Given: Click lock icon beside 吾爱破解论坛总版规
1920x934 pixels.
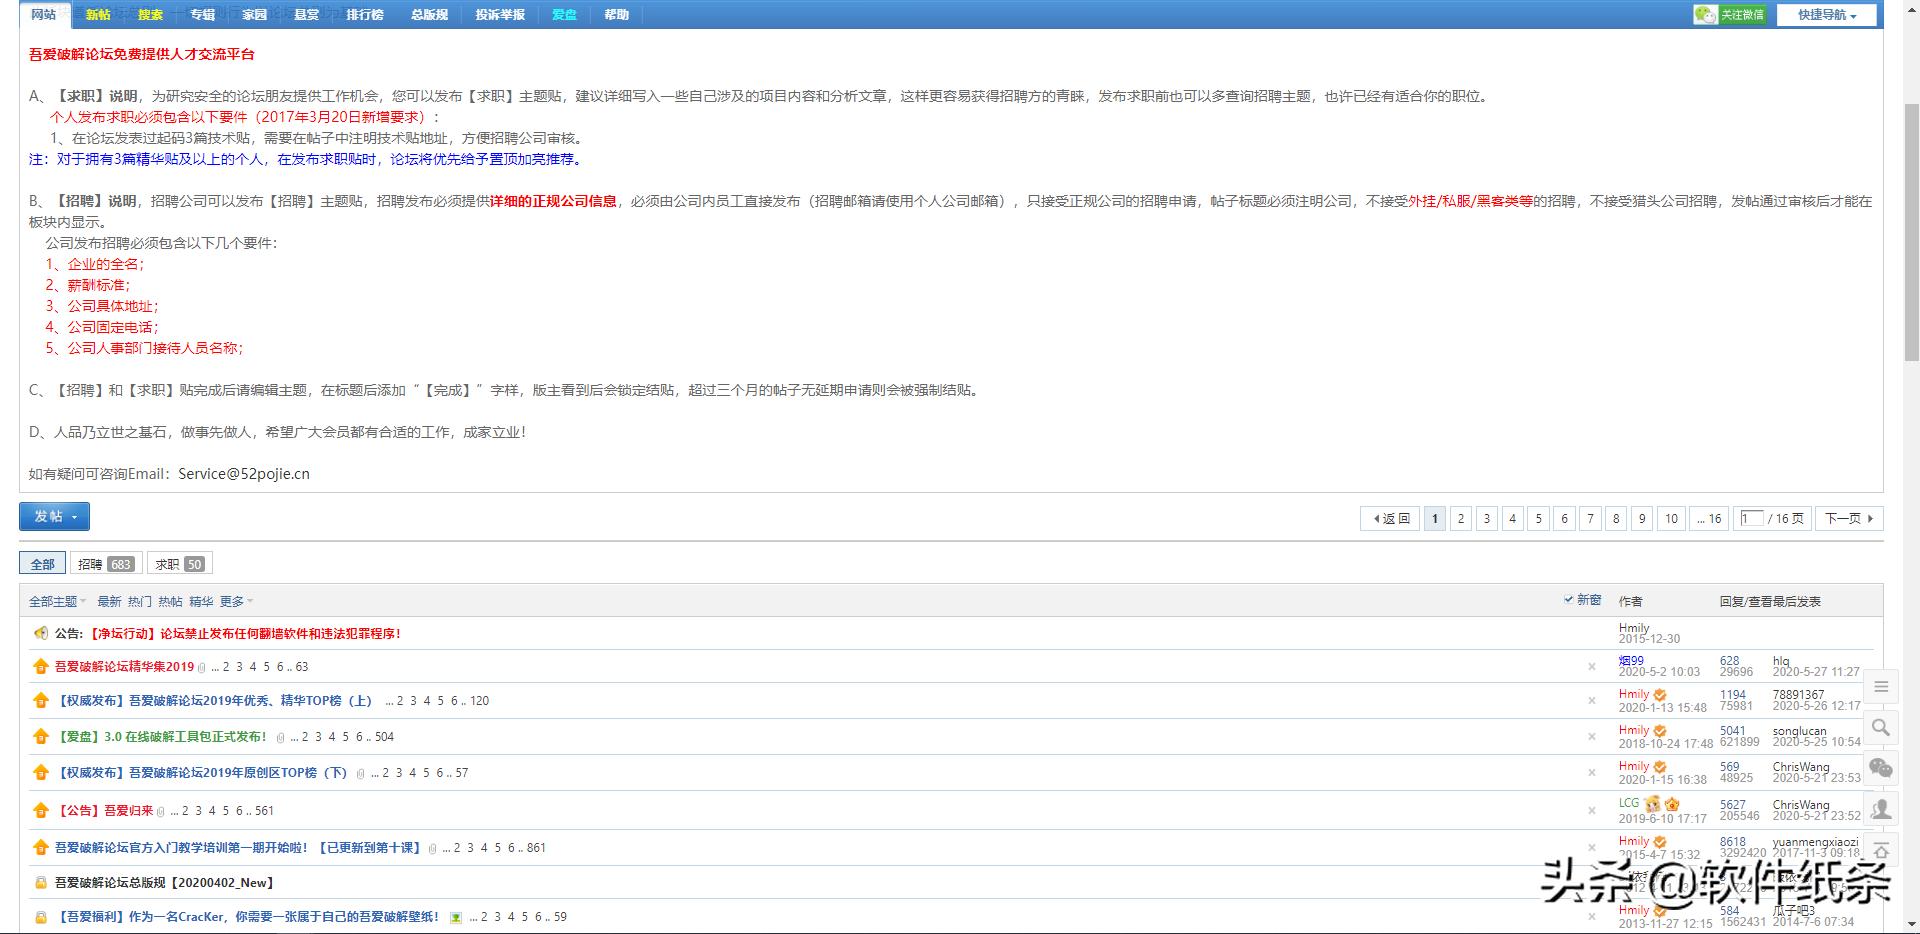Looking at the screenshot, I should [41, 883].
